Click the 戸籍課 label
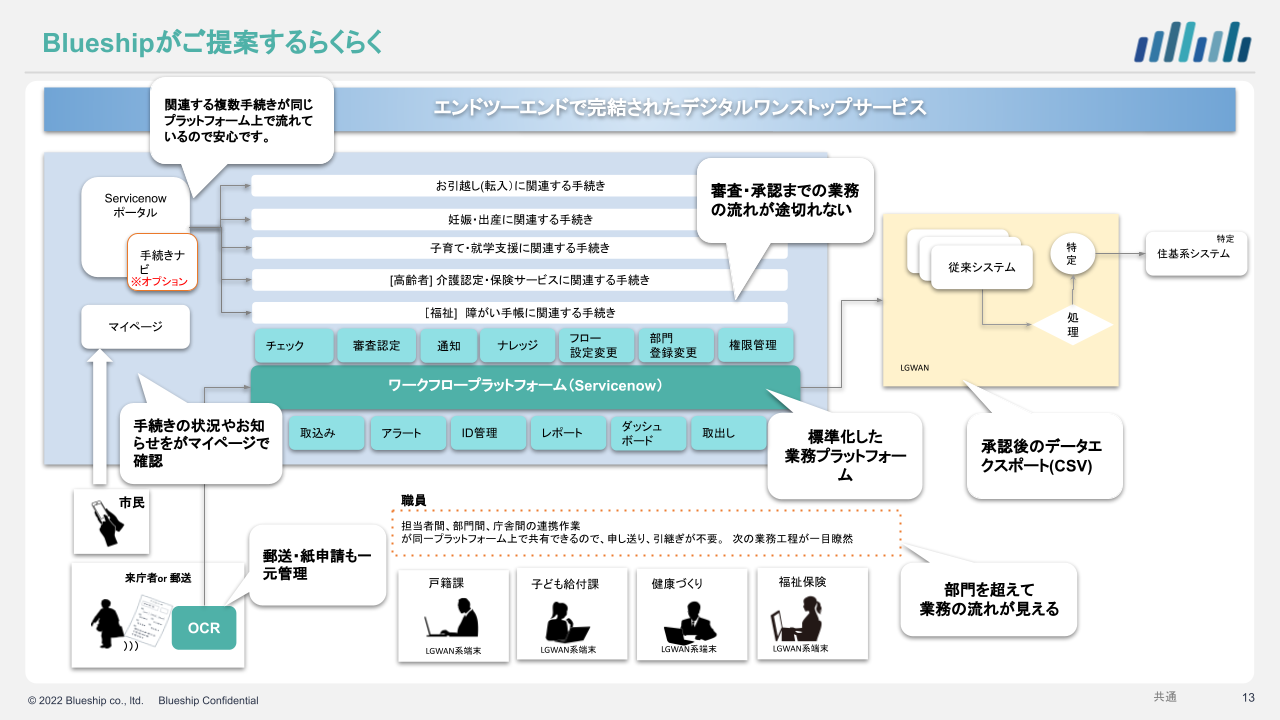Image resolution: width=1280 pixels, height=720 pixels. 446,583
